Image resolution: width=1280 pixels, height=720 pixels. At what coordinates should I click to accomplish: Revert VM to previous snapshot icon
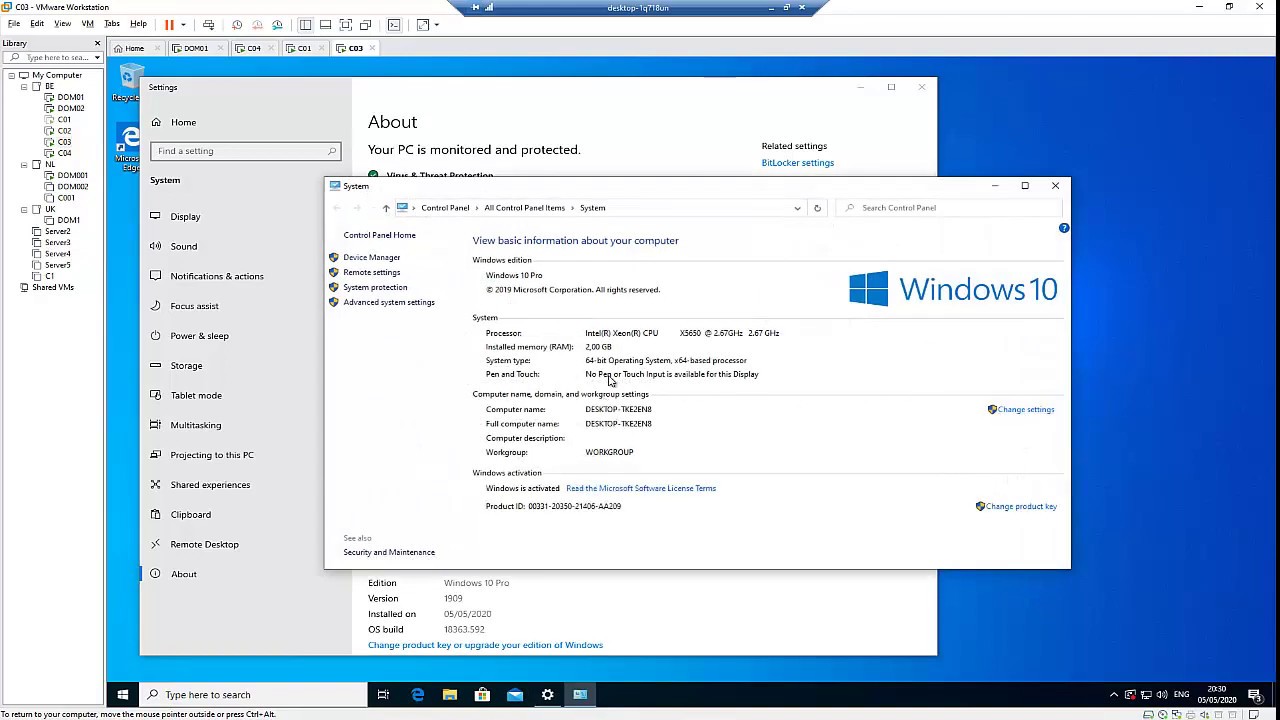click(x=257, y=24)
